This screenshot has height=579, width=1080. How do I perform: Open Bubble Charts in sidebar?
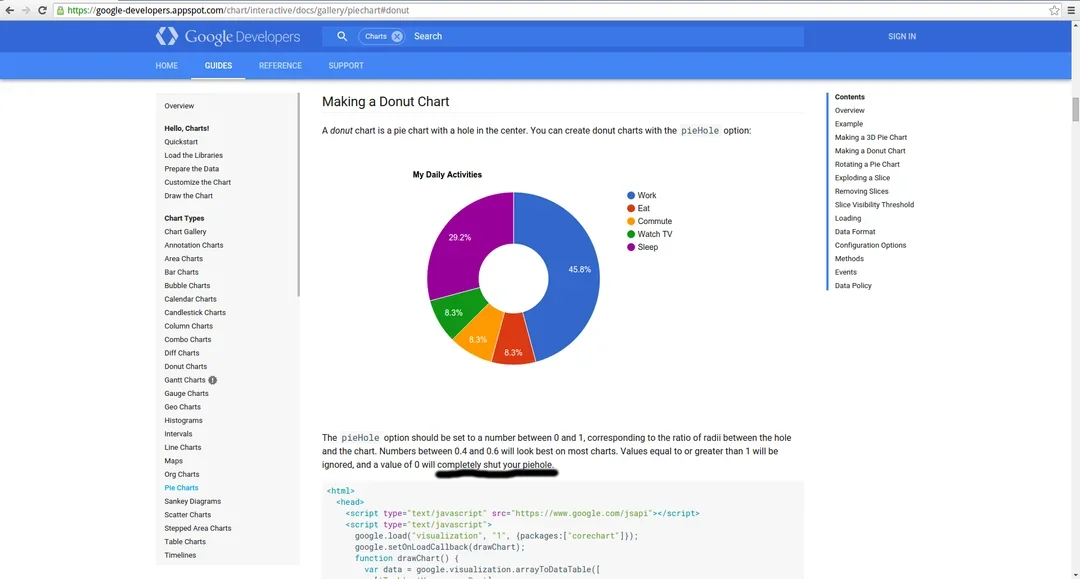click(187, 286)
